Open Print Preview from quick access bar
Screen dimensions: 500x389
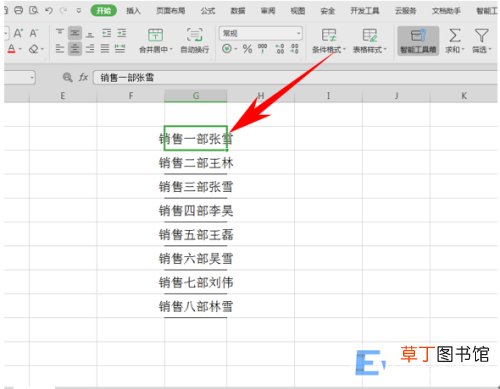(34, 10)
